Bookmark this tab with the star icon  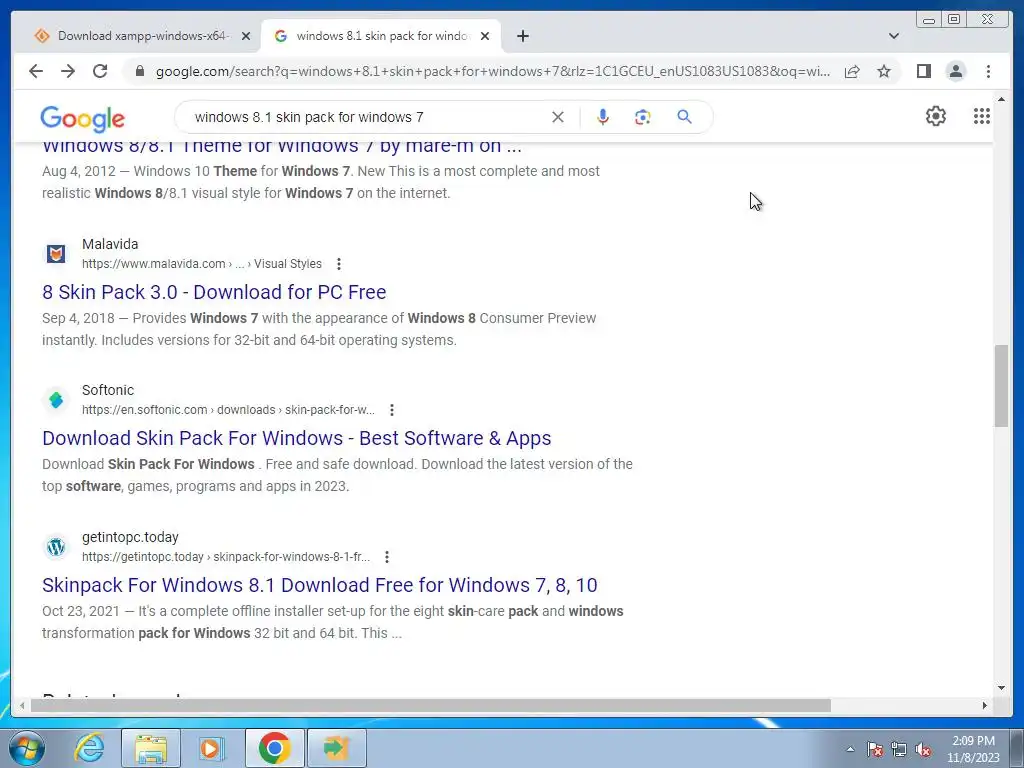(x=884, y=71)
